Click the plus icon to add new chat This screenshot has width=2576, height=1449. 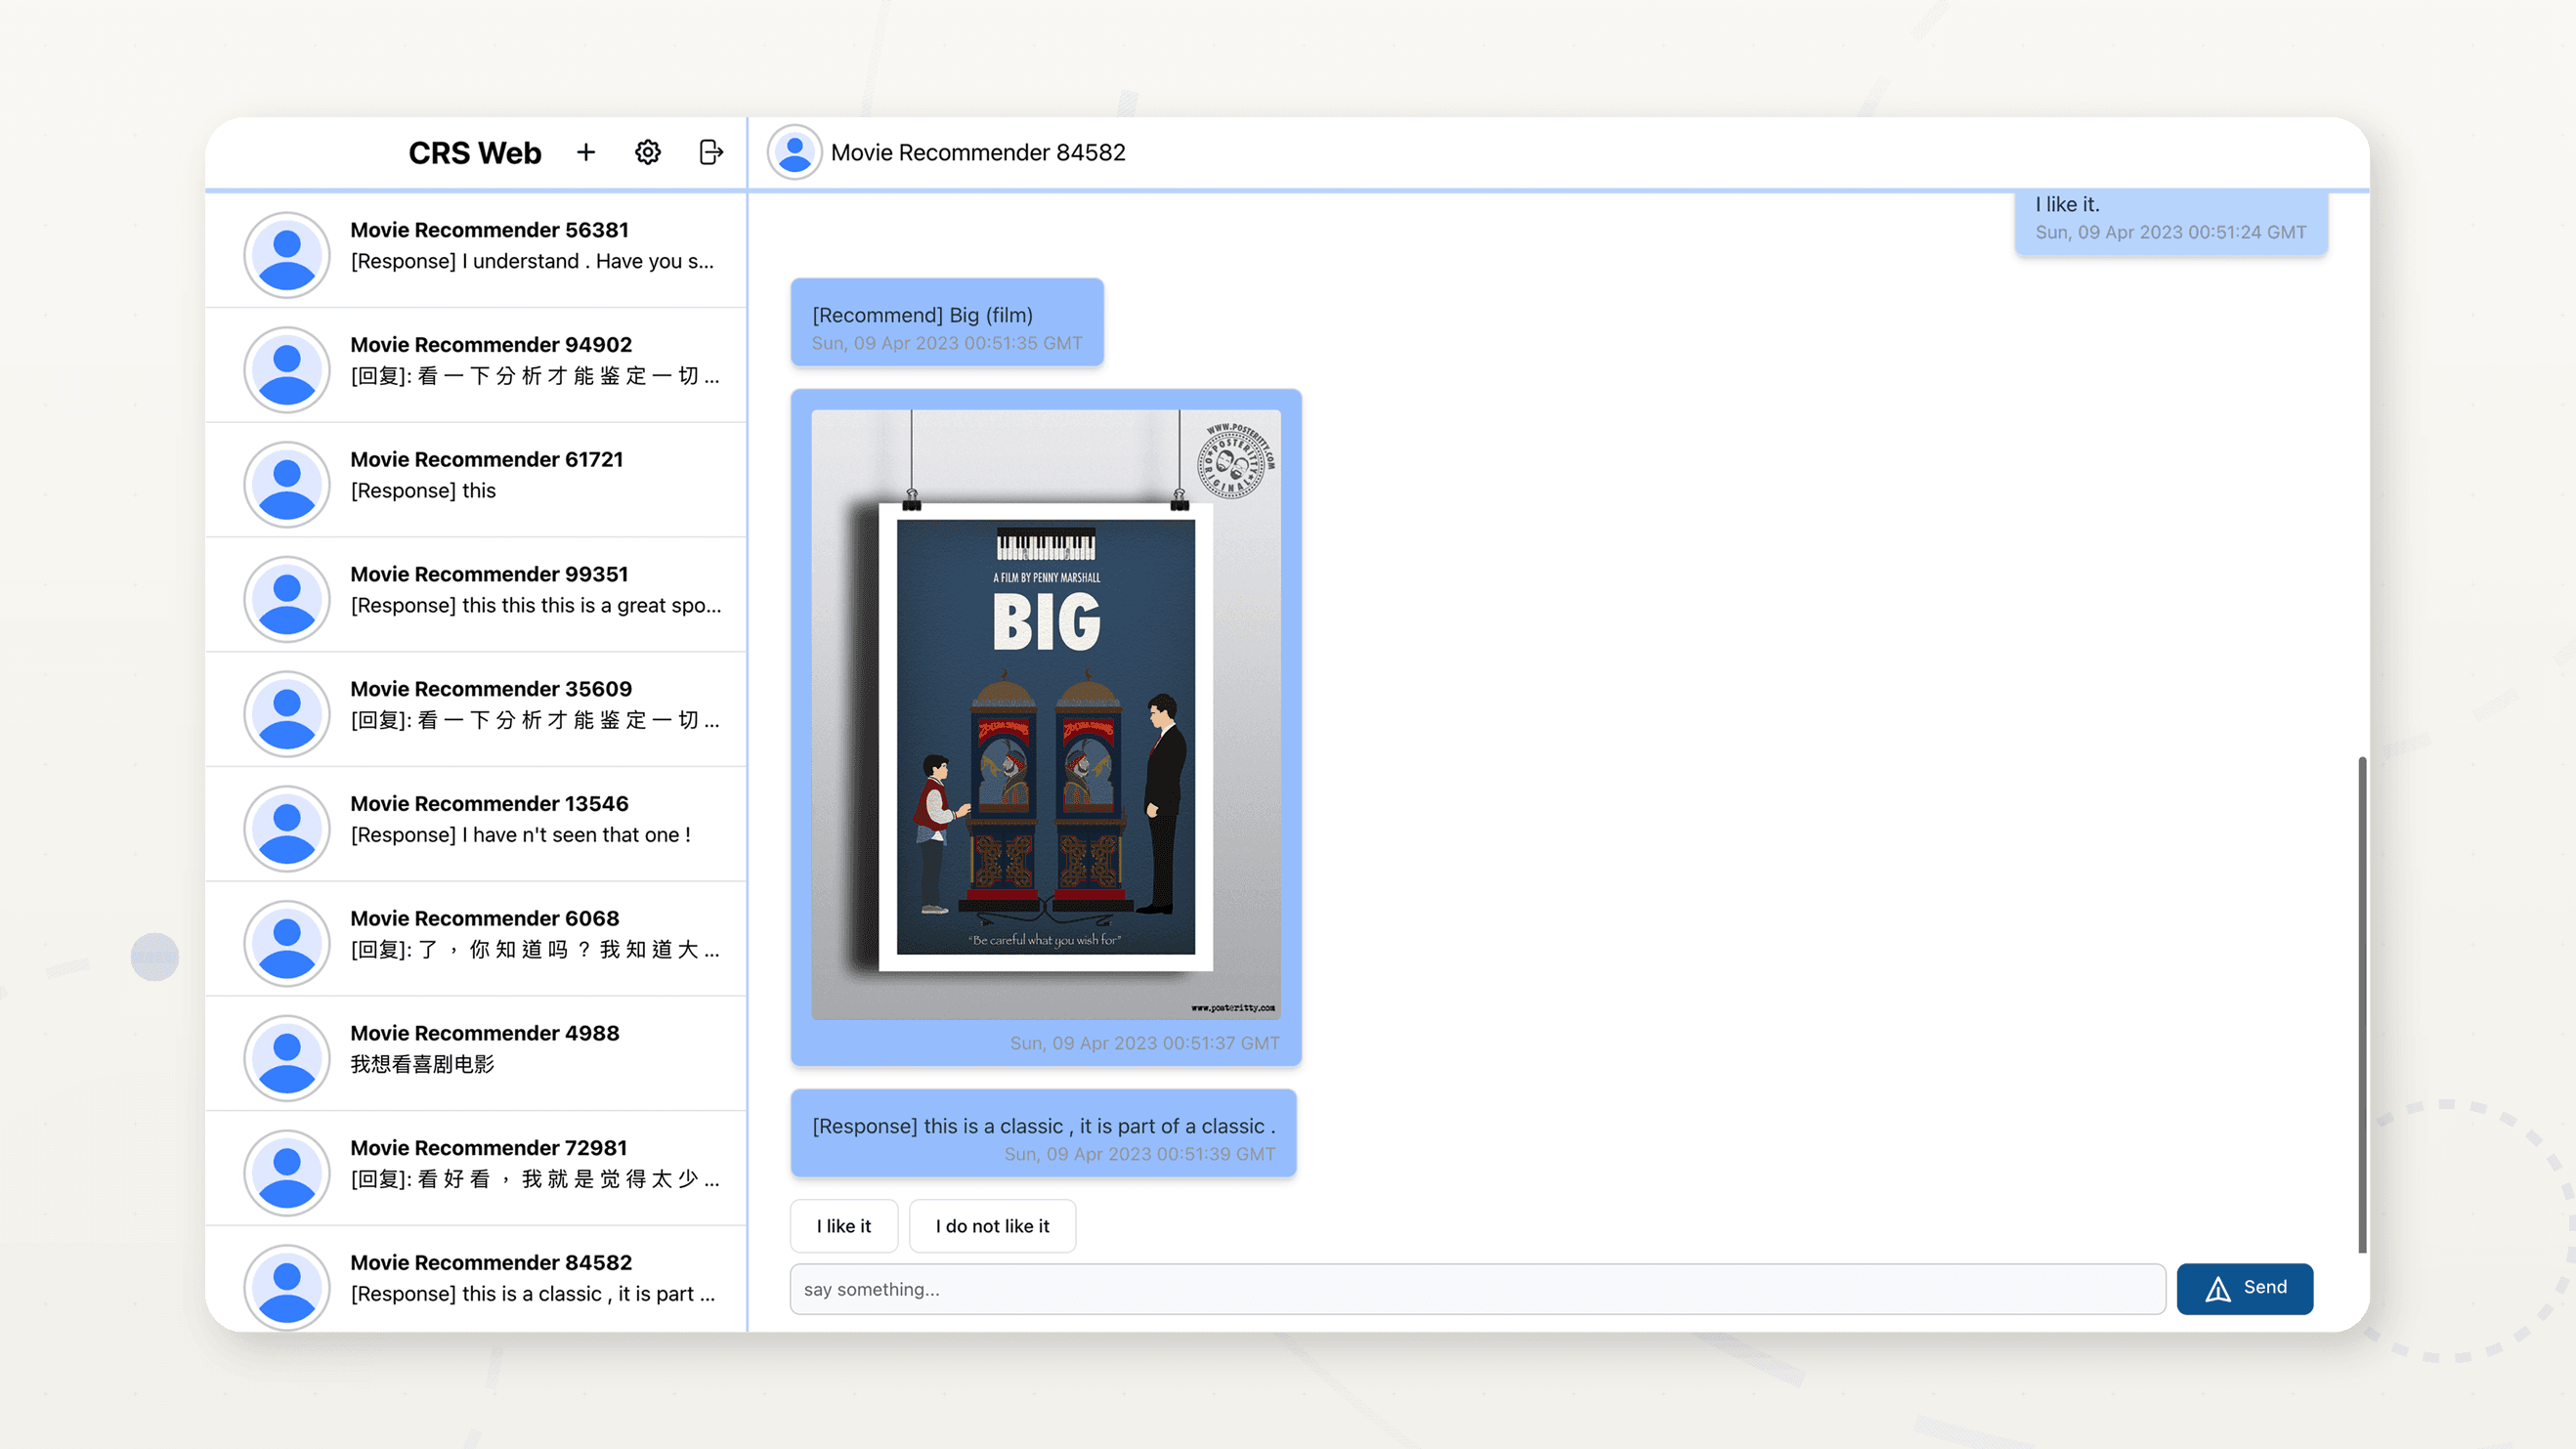pos(586,152)
